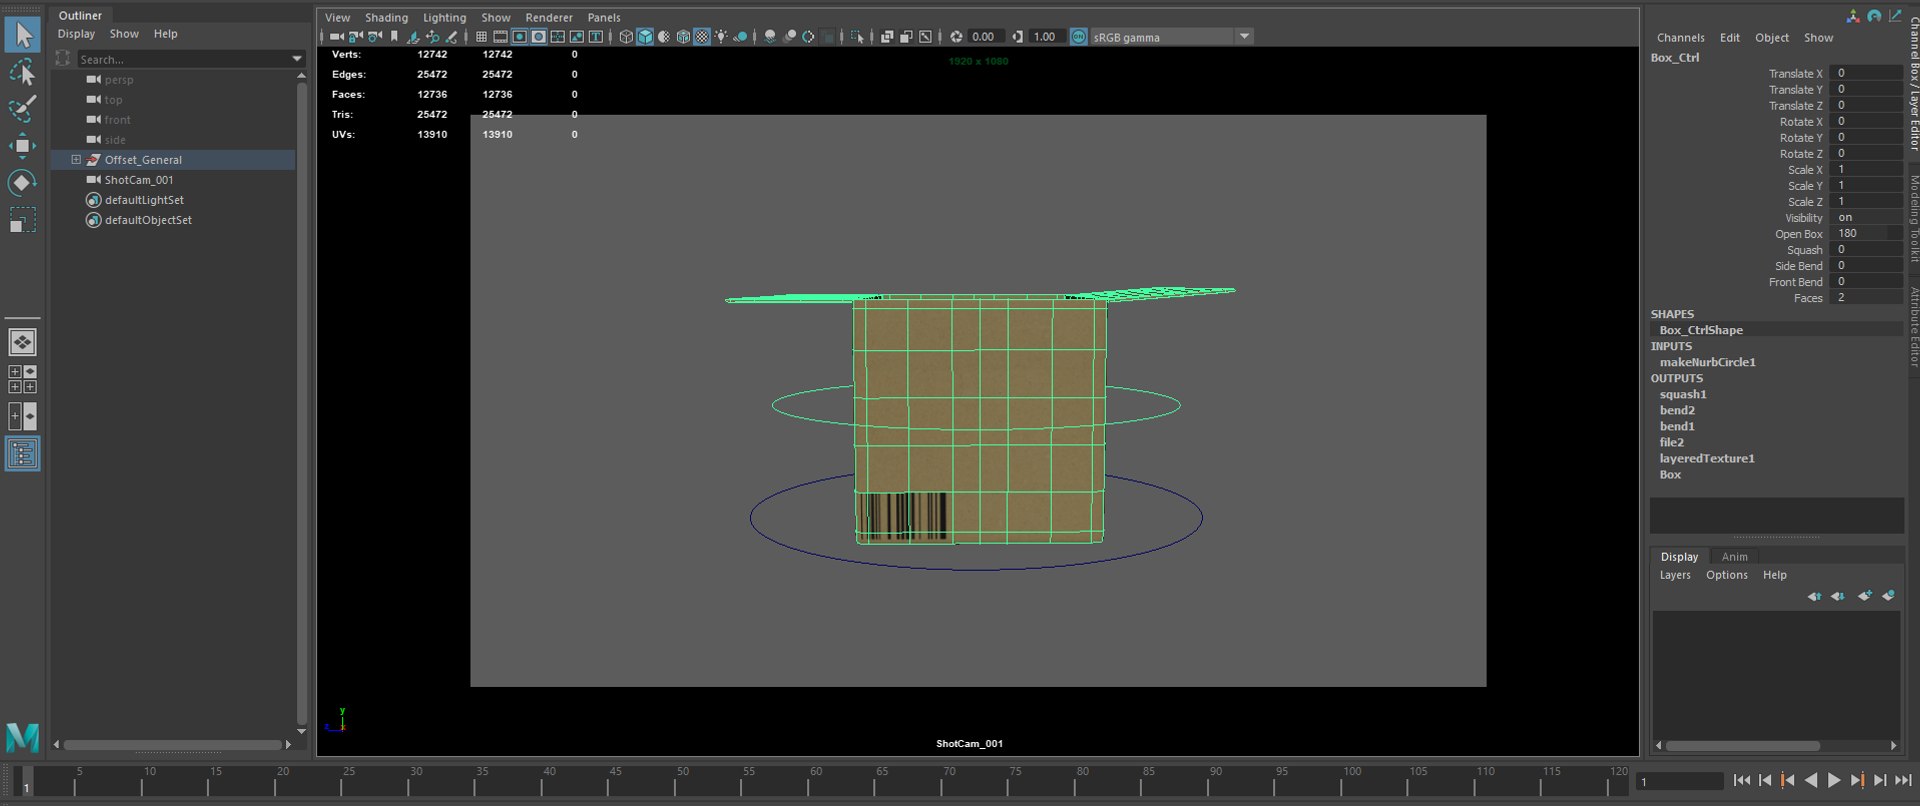The image size is (1920, 806).
Task: Open the viewport Shading menu
Action: (386, 18)
